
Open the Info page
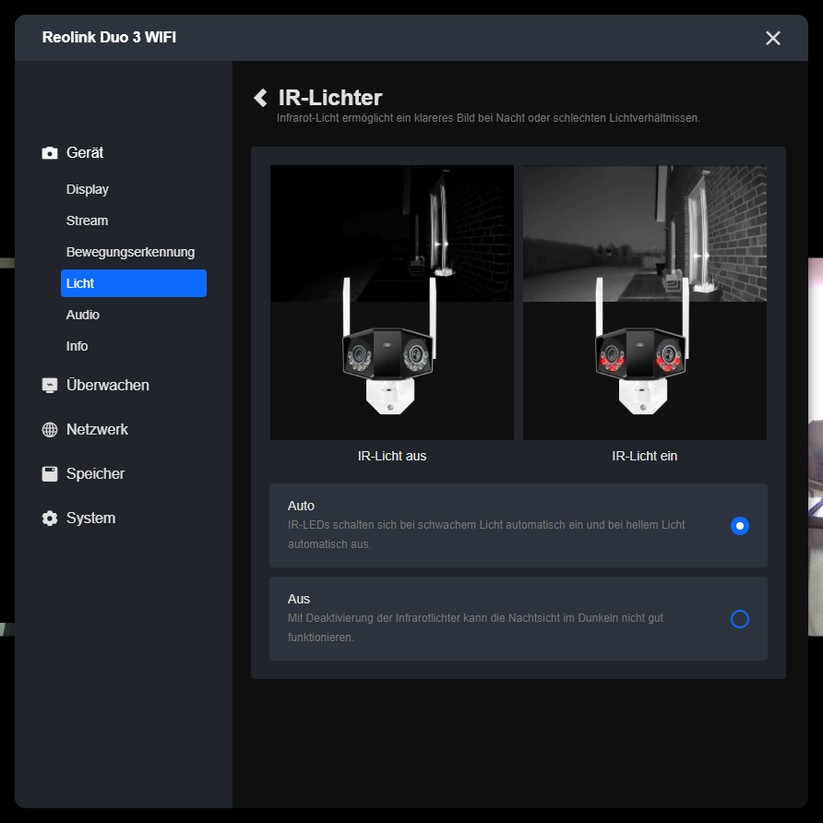pyautogui.click(x=76, y=346)
